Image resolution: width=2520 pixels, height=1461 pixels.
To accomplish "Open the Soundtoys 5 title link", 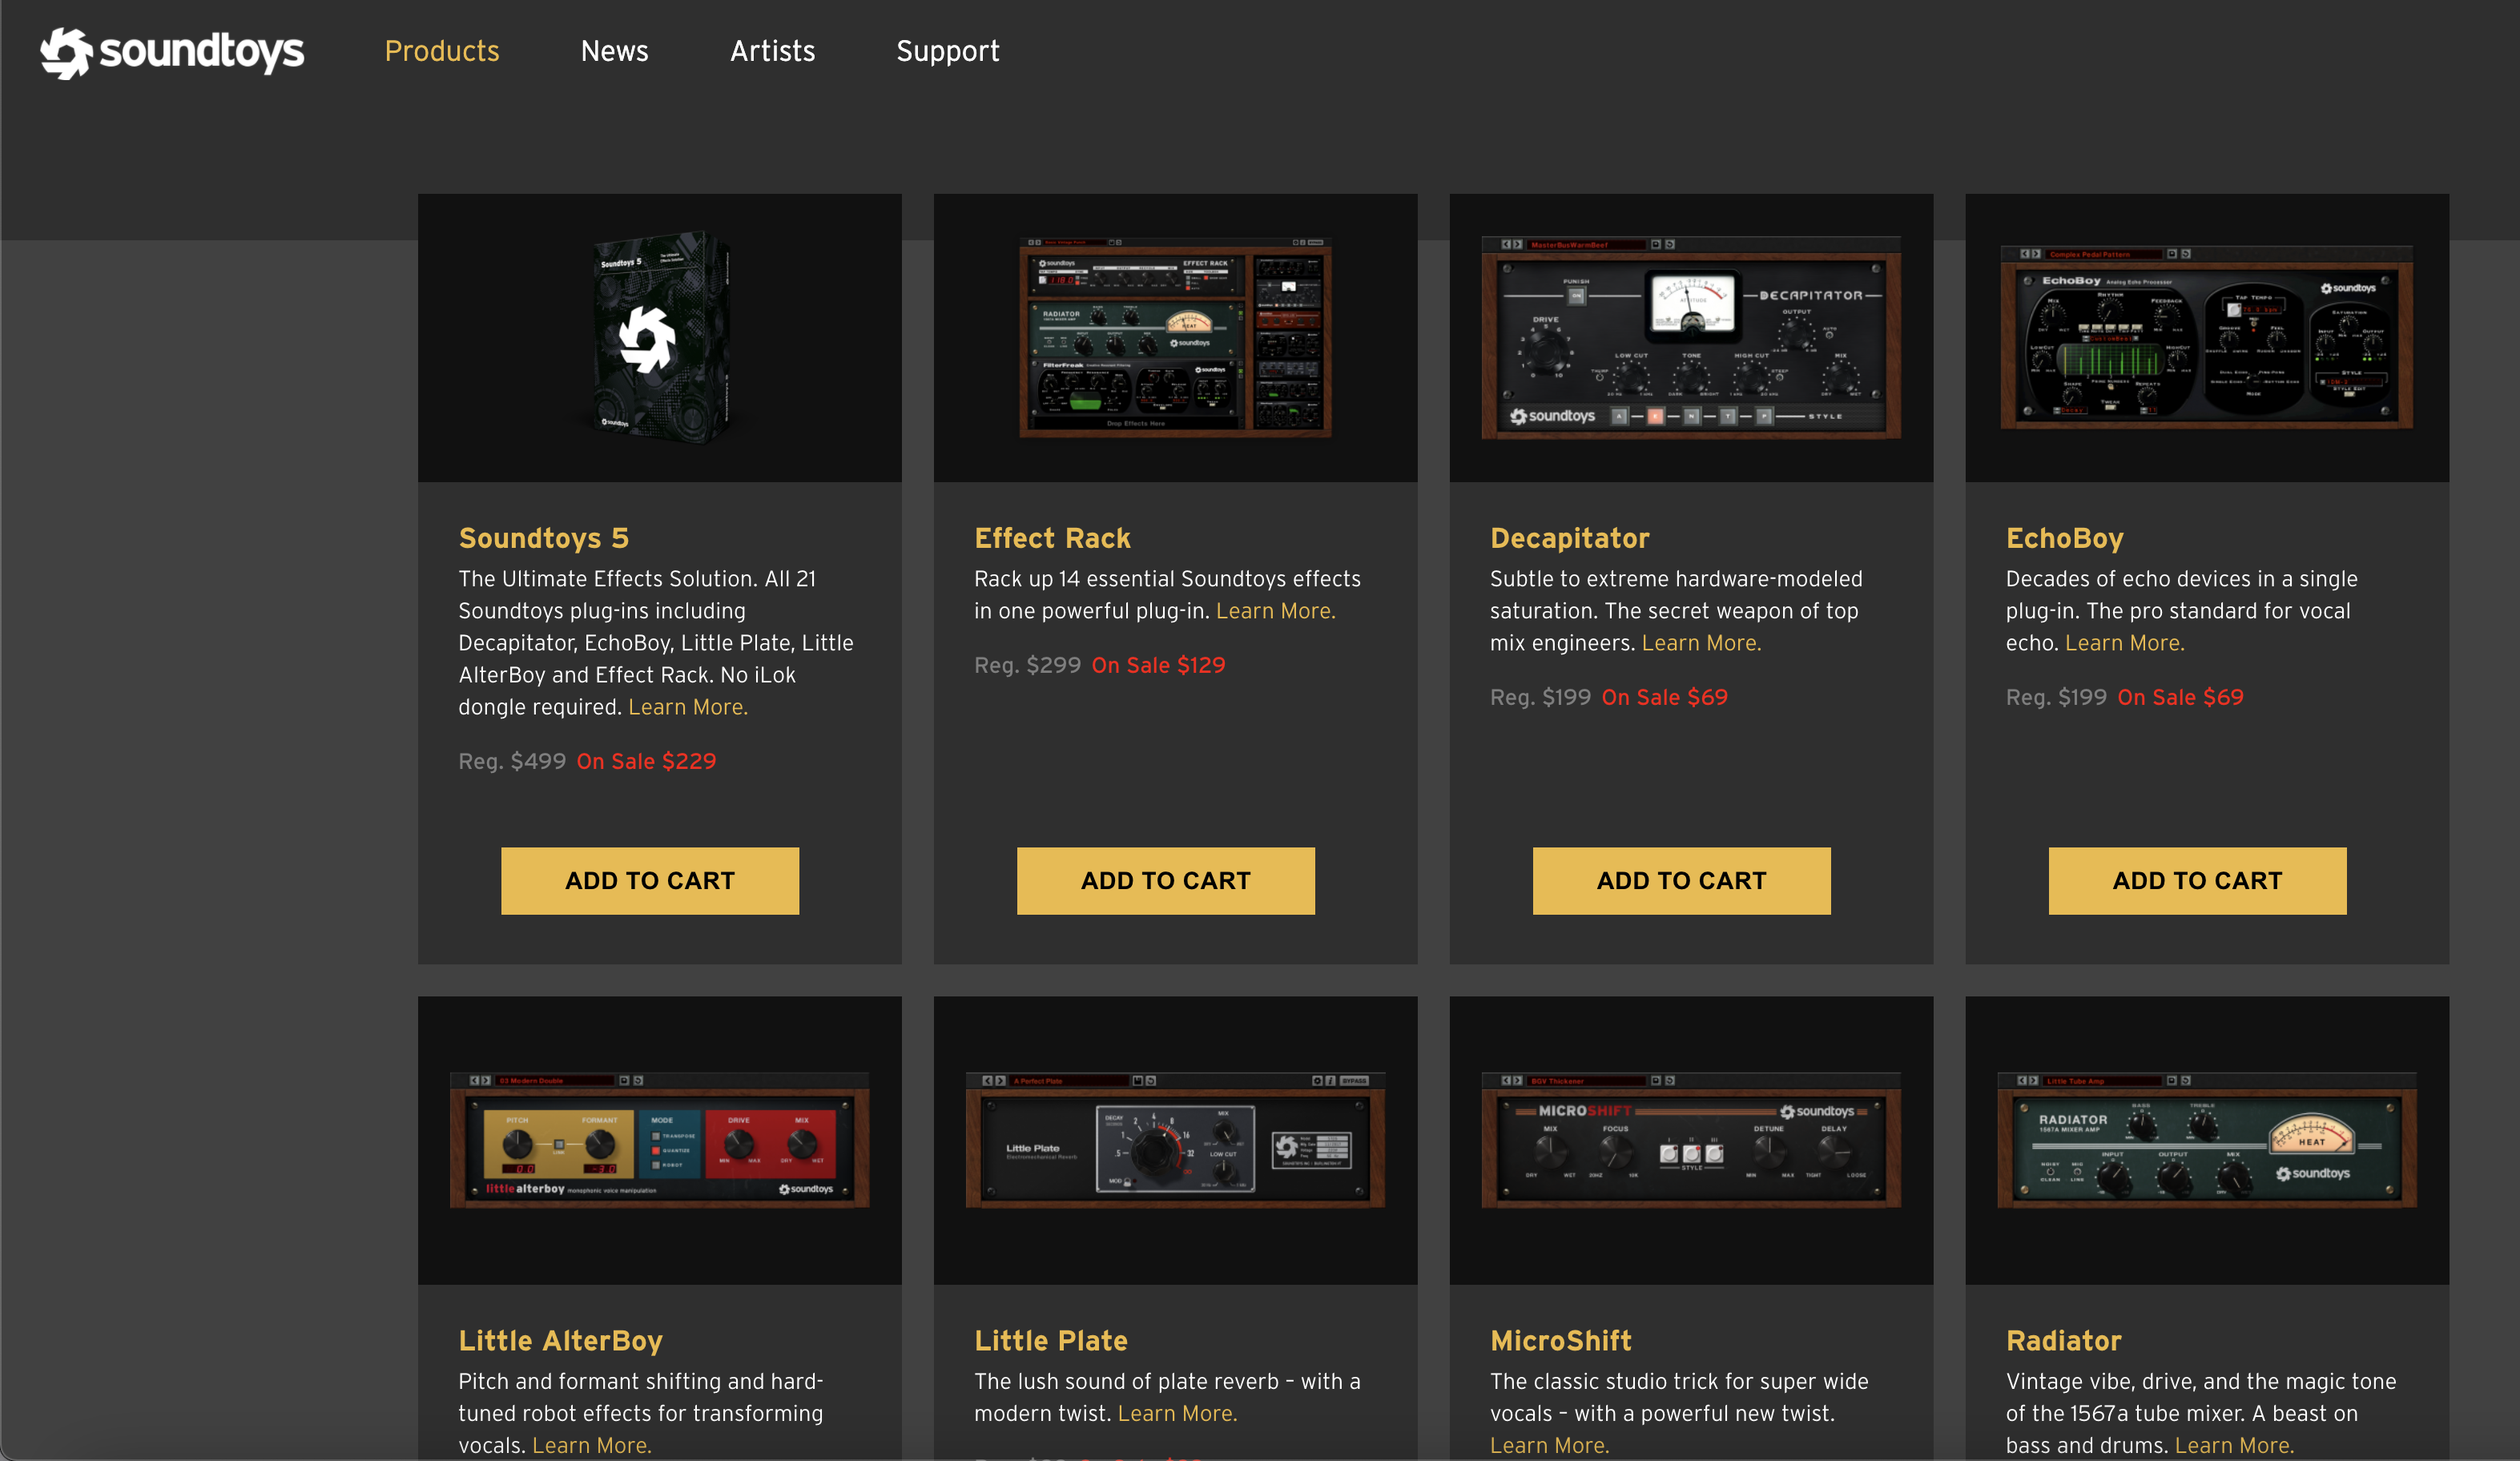I will (543, 538).
